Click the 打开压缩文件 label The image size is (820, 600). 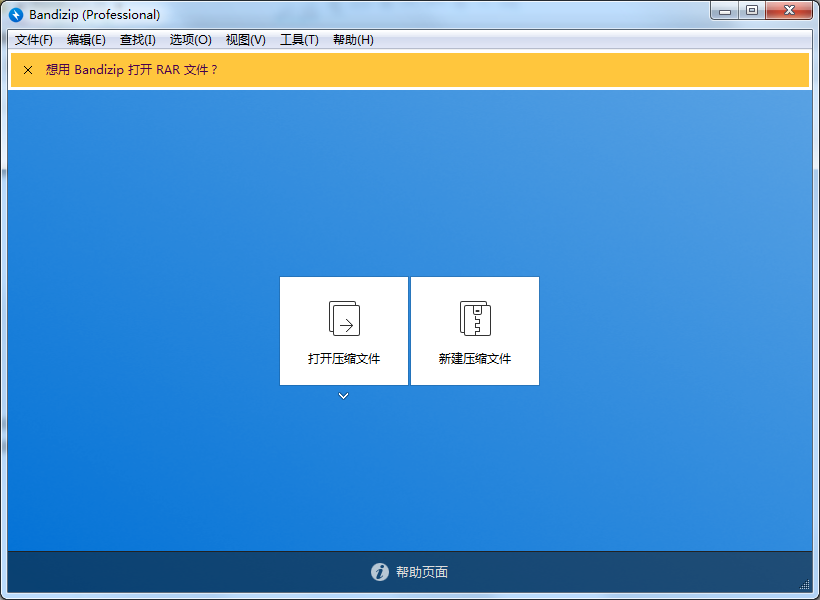(x=344, y=359)
